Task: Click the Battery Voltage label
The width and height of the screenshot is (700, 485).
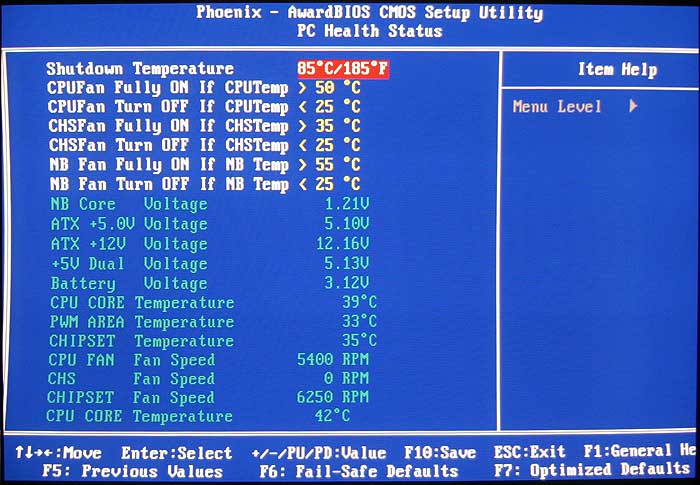Action: click(129, 284)
